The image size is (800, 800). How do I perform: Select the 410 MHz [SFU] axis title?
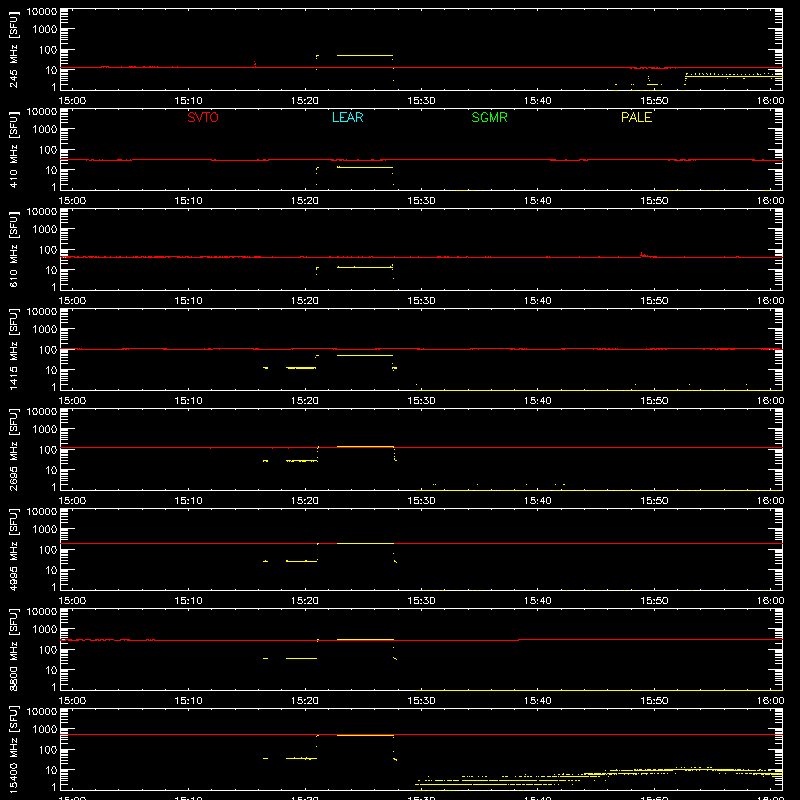(13, 149)
